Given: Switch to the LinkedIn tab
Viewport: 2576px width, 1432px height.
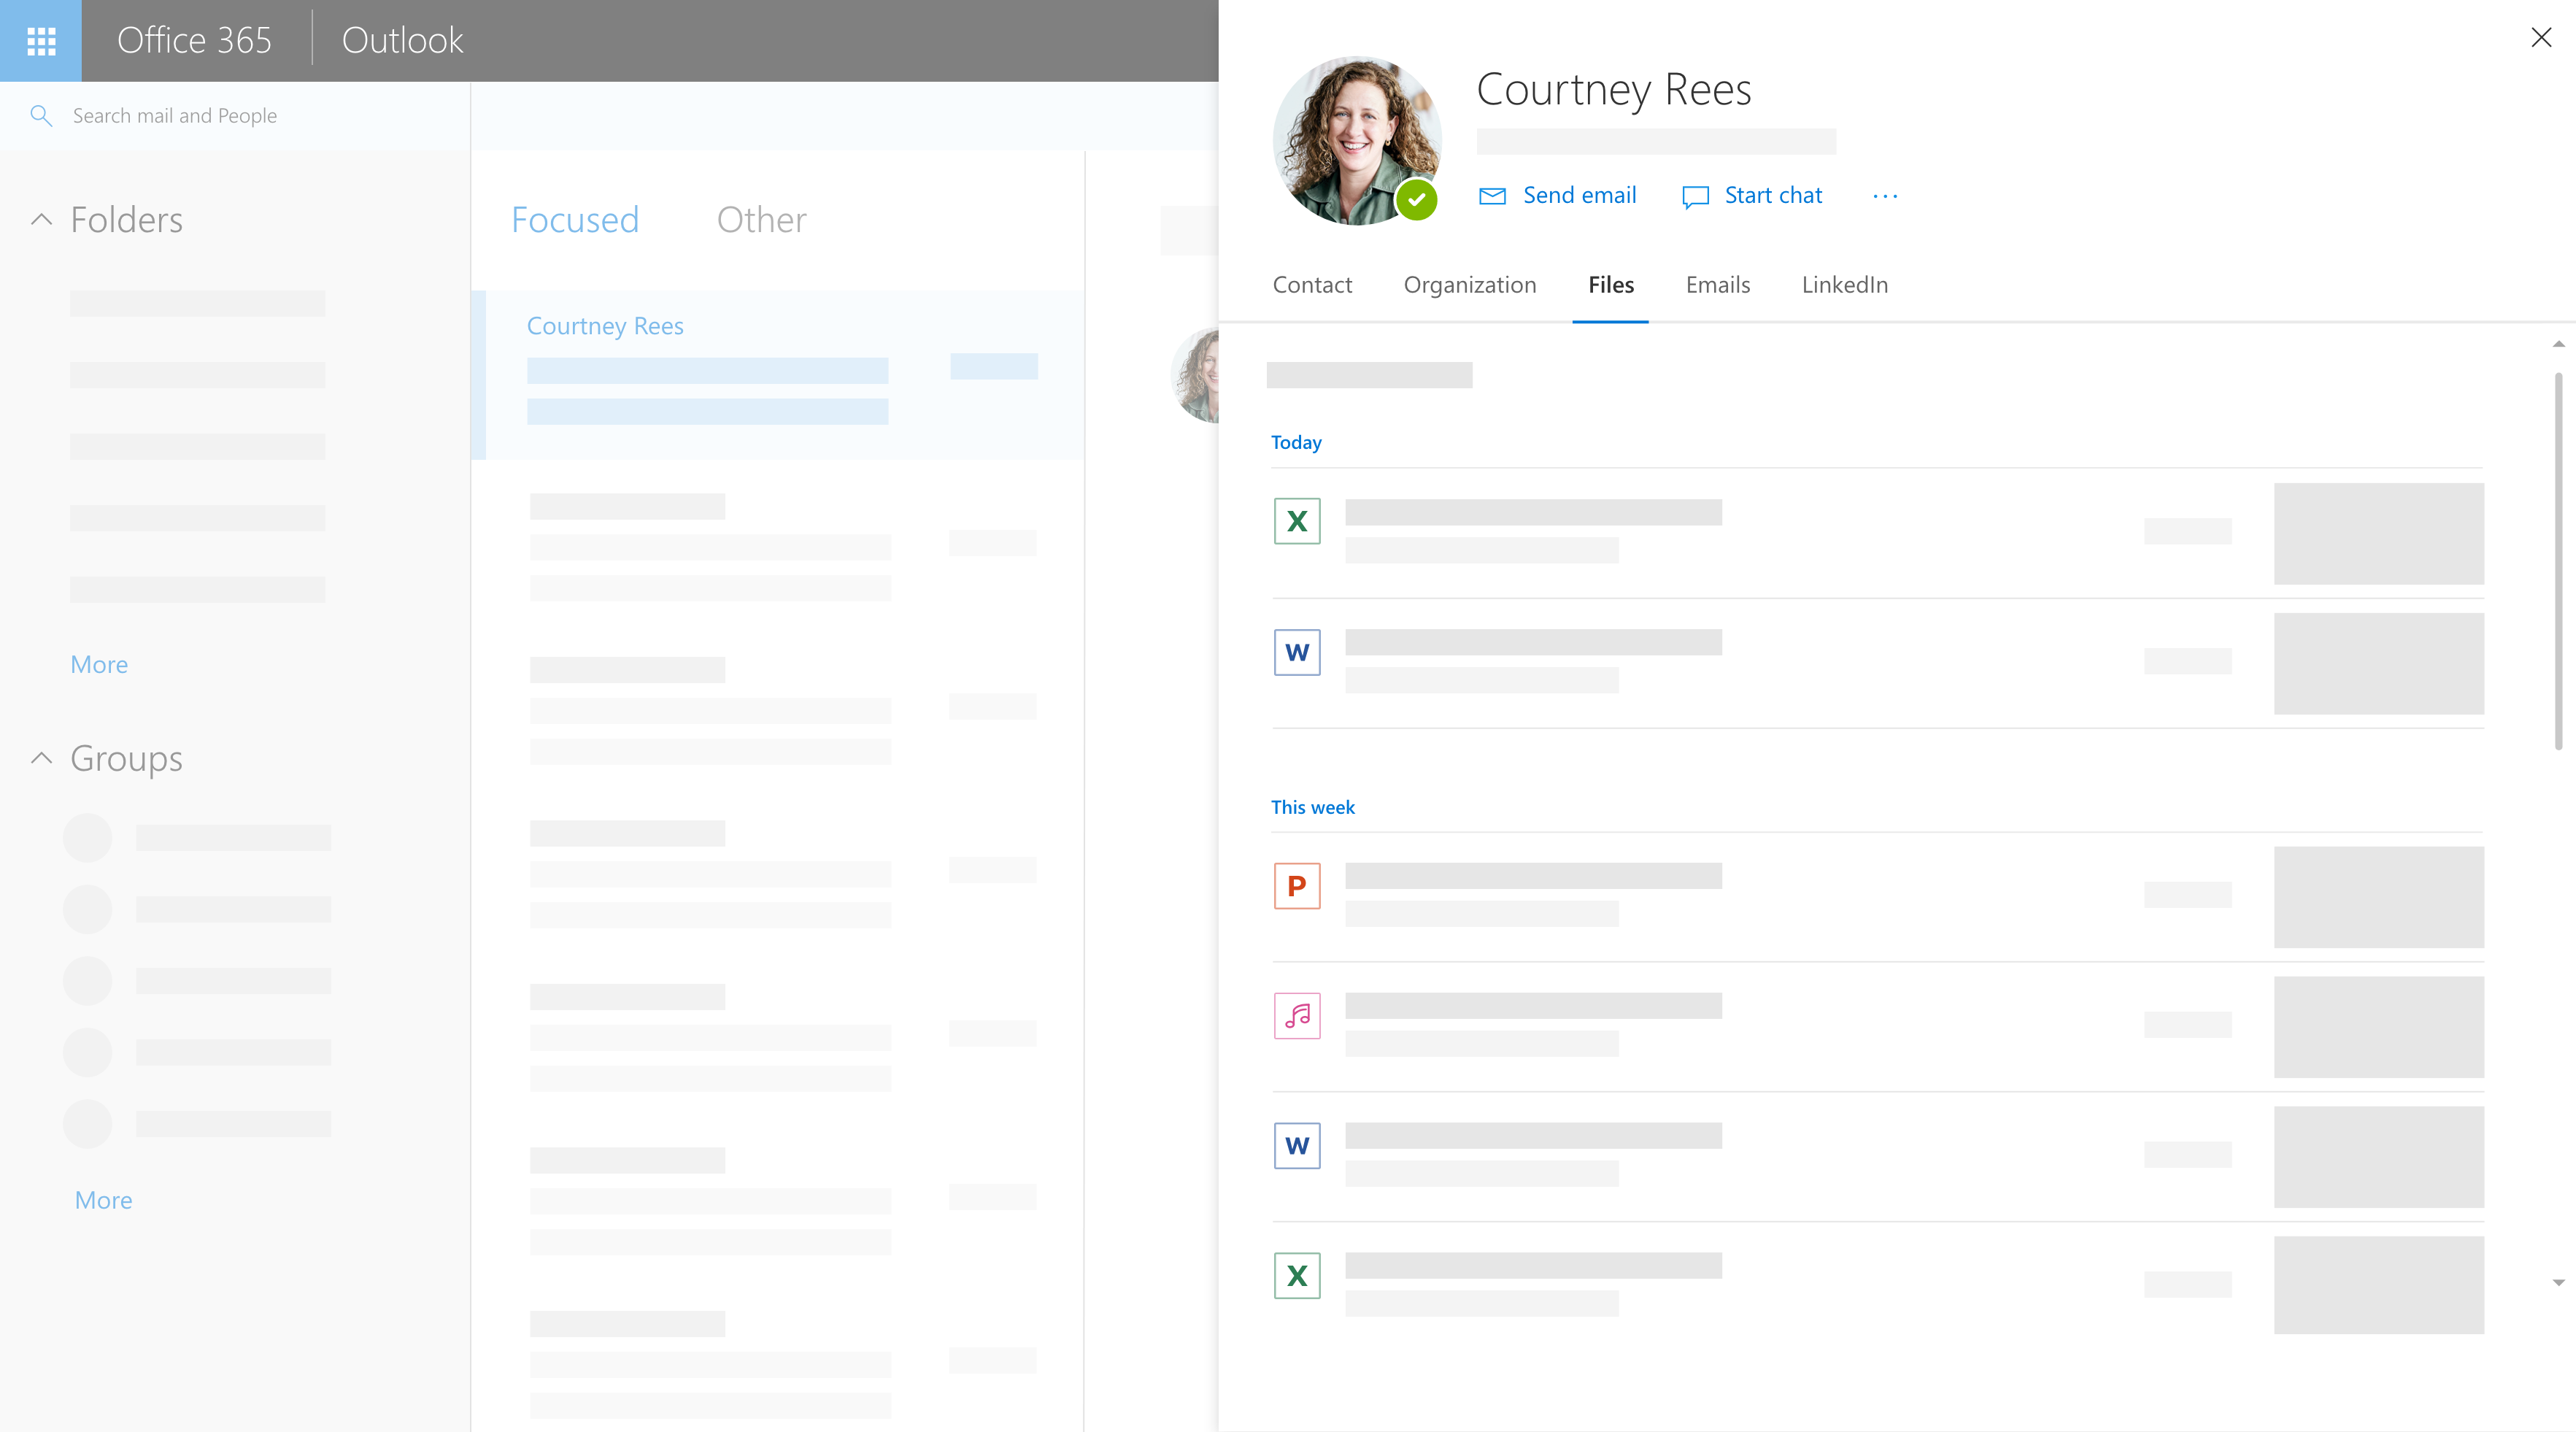Looking at the screenshot, I should (x=1844, y=285).
